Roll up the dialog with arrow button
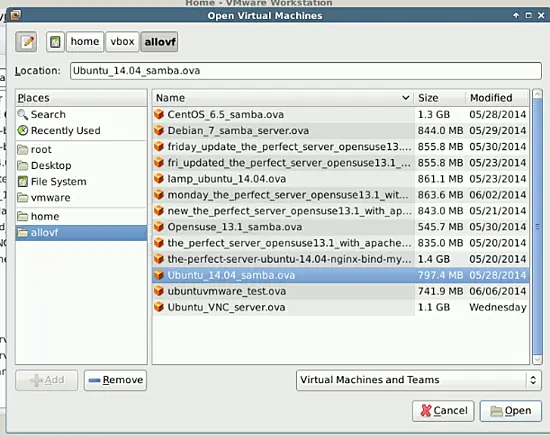The image size is (550, 438). (x=516, y=15)
